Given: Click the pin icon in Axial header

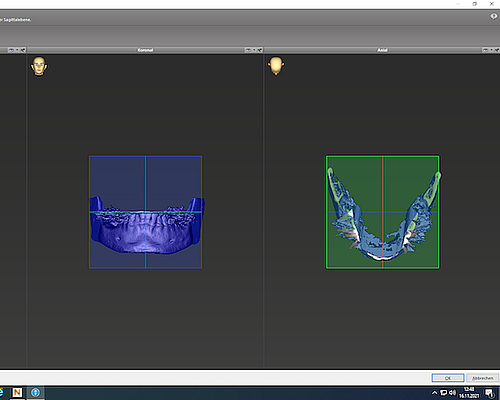Looking at the screenshot, I should [497, 50].
